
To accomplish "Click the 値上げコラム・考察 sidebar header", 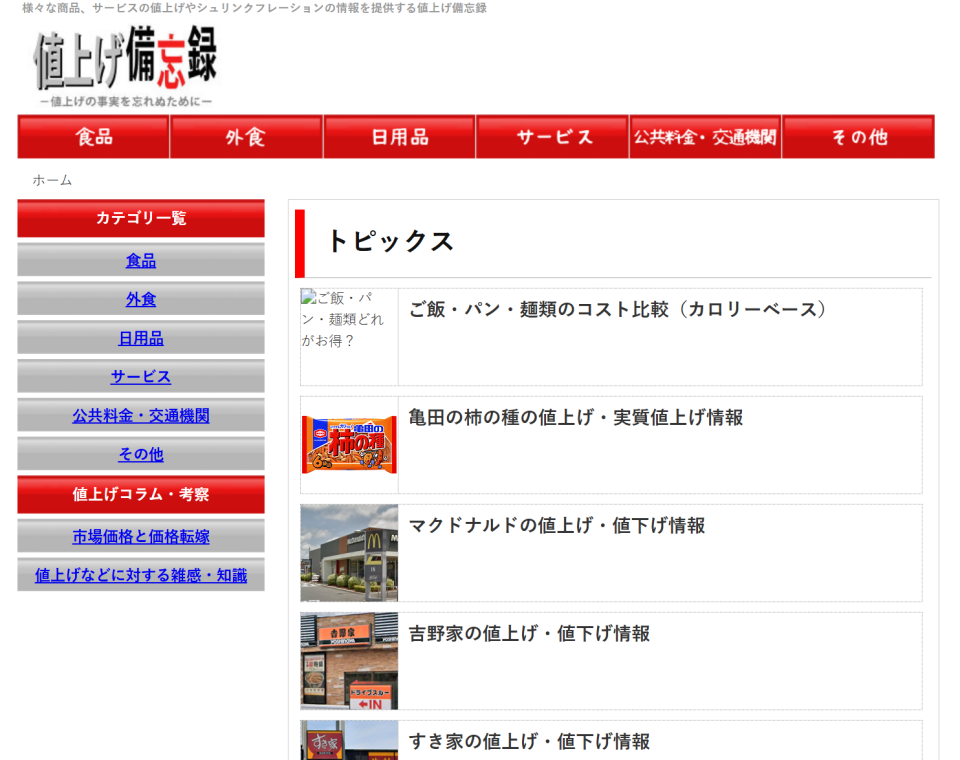I will (141, 494).
